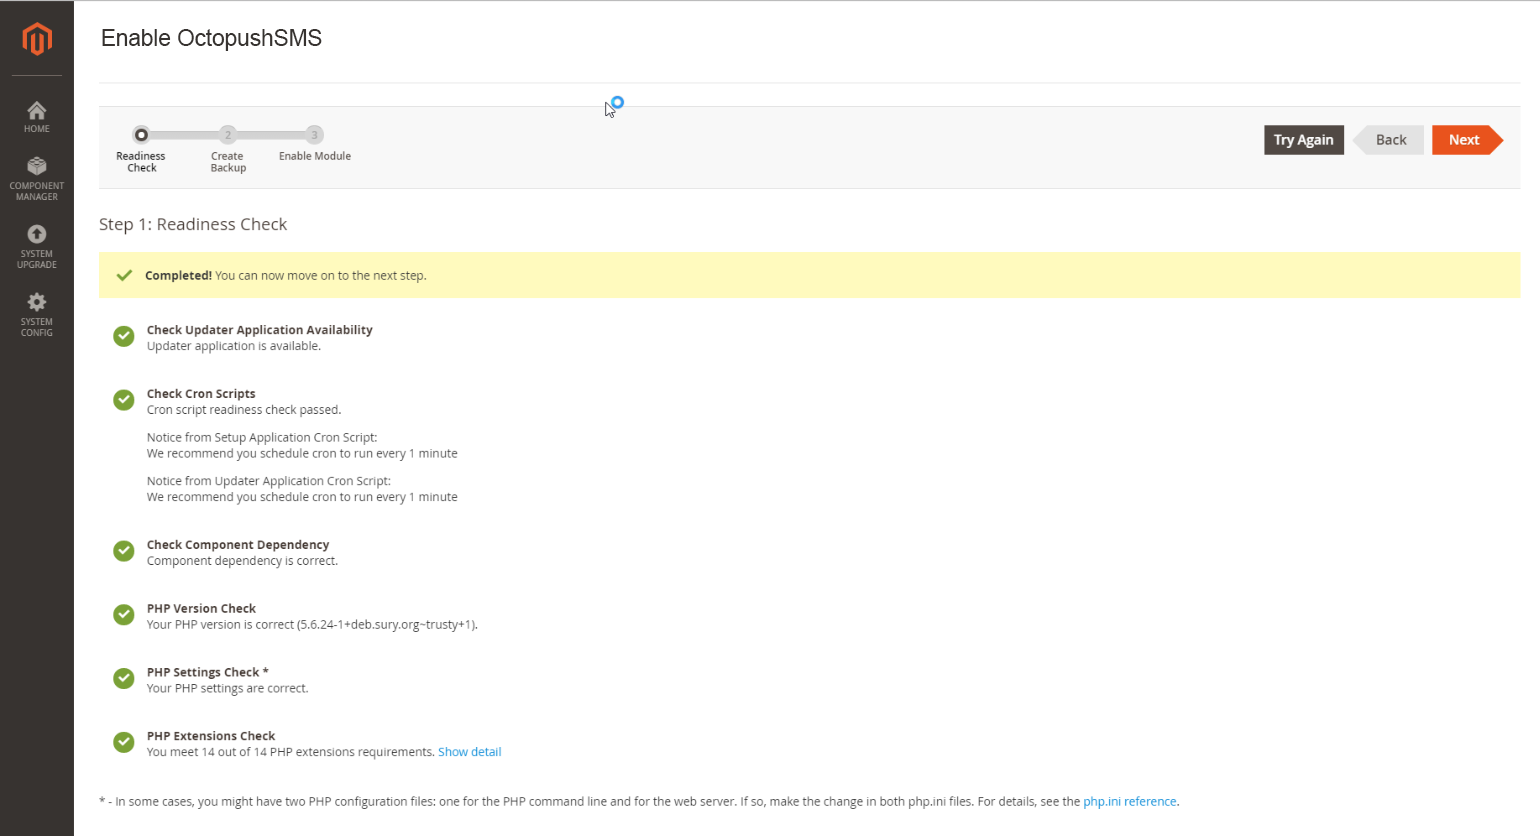Go to System Upgrade
Screen dimensions: 1540x836
[37, 247]
